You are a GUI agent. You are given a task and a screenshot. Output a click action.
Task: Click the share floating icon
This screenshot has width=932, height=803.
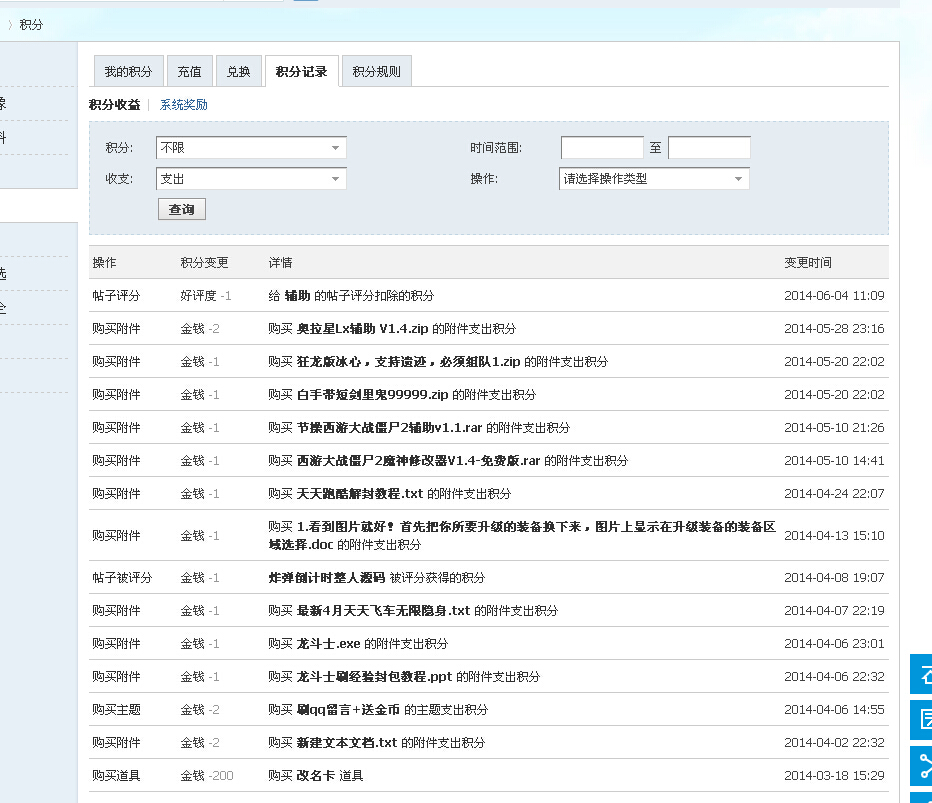click(921, 766)
